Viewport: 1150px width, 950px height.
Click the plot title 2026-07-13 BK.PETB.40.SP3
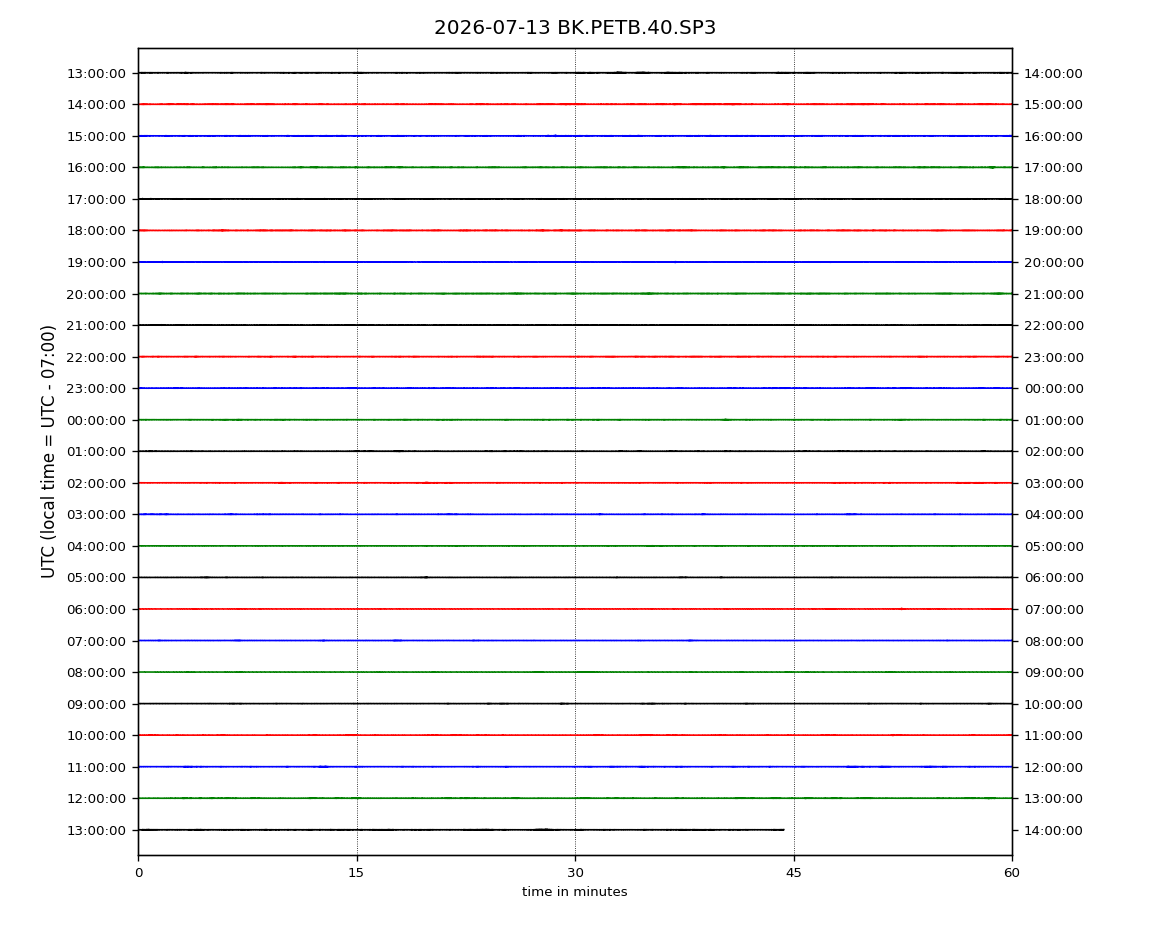(x=574, y=28)
